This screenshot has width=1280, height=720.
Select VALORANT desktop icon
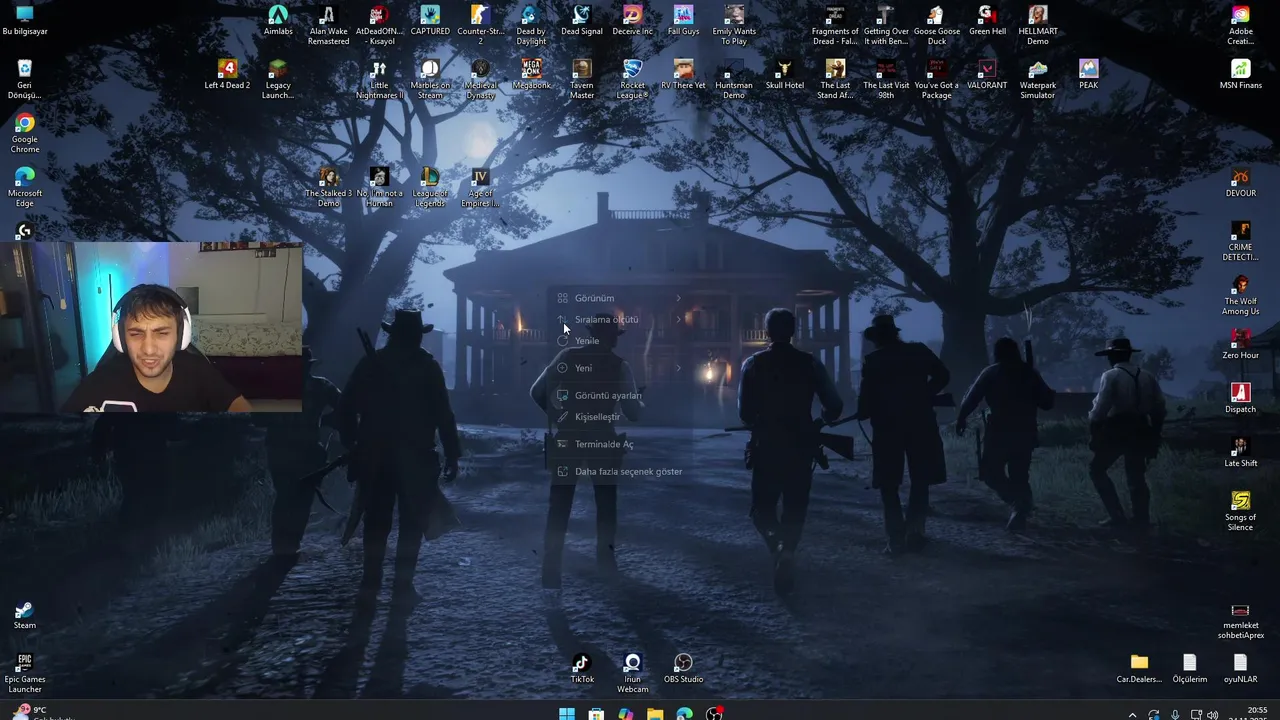(987, 74)
